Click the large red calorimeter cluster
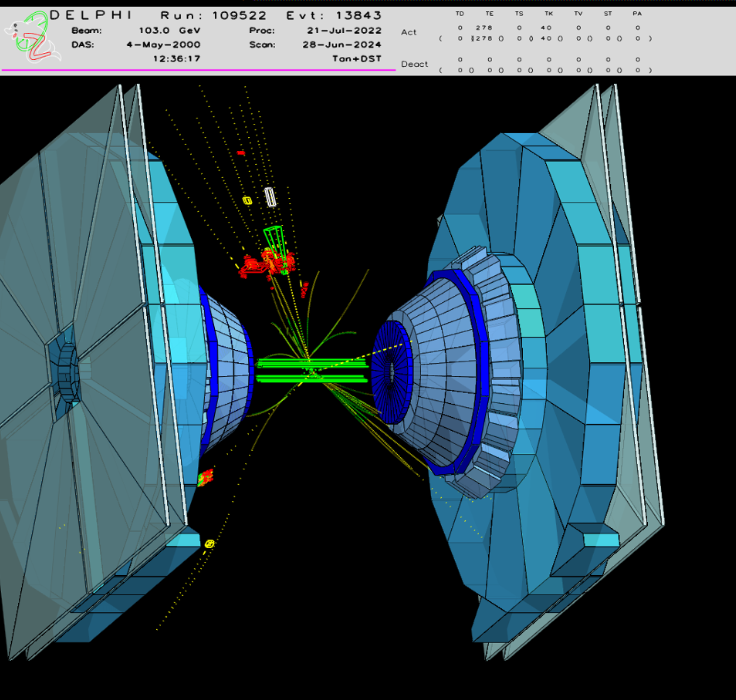The width and height of the screenshot is (736, 700). [264, 264]
